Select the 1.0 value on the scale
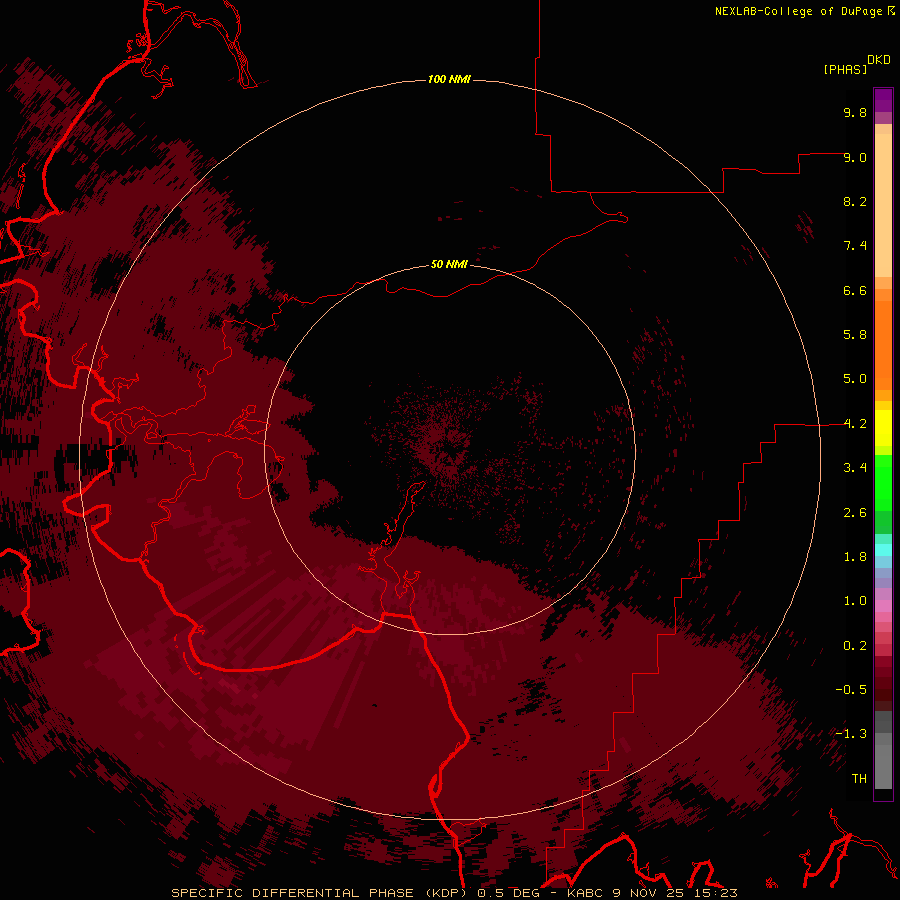 (855, 601)
